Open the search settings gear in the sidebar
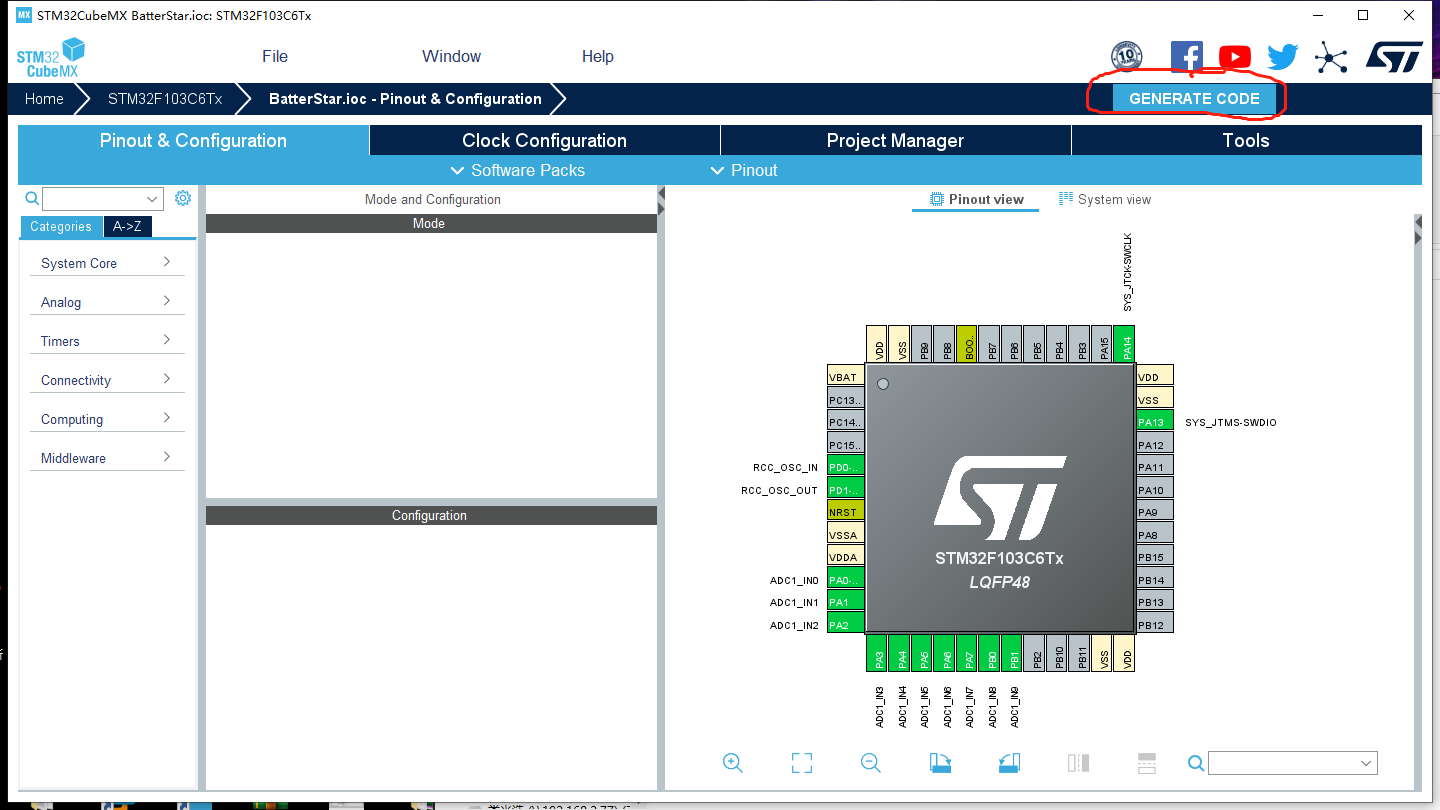Image resolution: width=1440 pixels, height=810 pixels. tap(183, 198)
